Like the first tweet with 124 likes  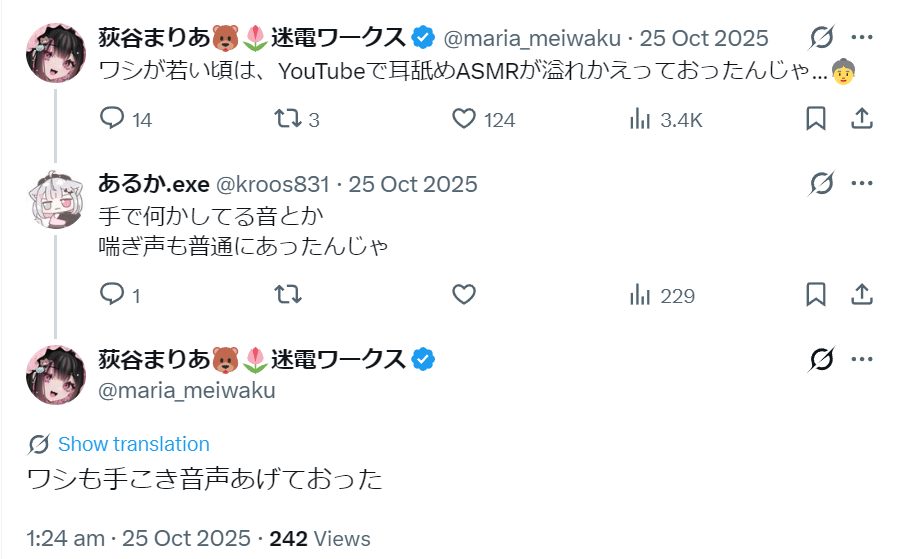pos(483,119)
